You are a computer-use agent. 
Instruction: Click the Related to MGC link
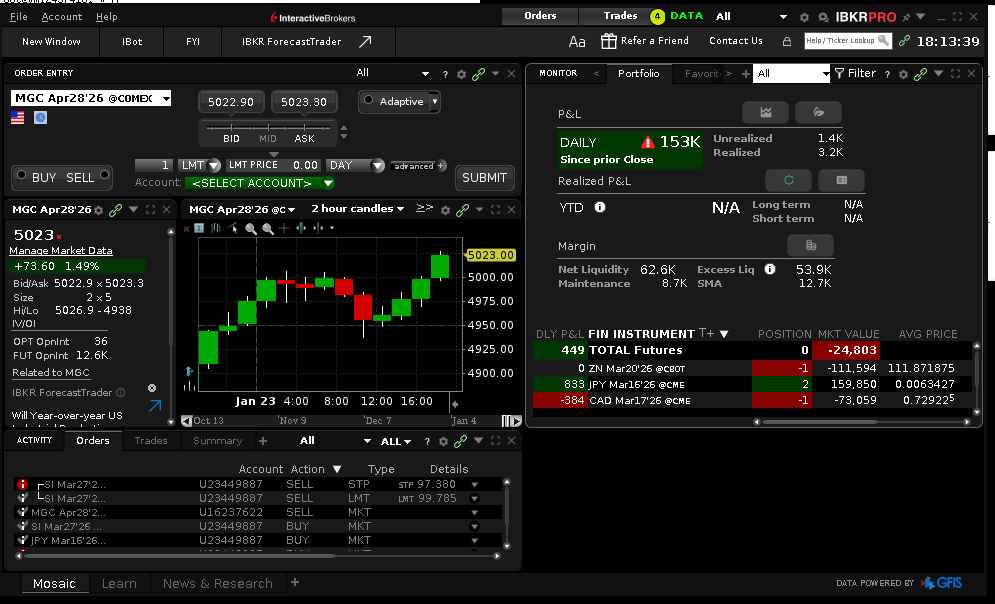[51, 372]
